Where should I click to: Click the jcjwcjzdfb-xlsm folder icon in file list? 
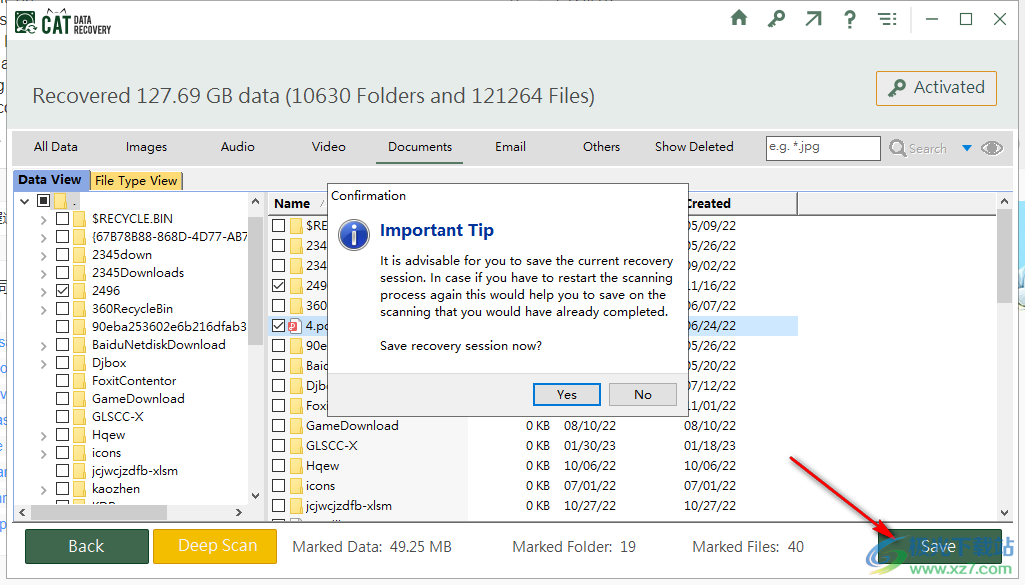[x=295, y=506]
